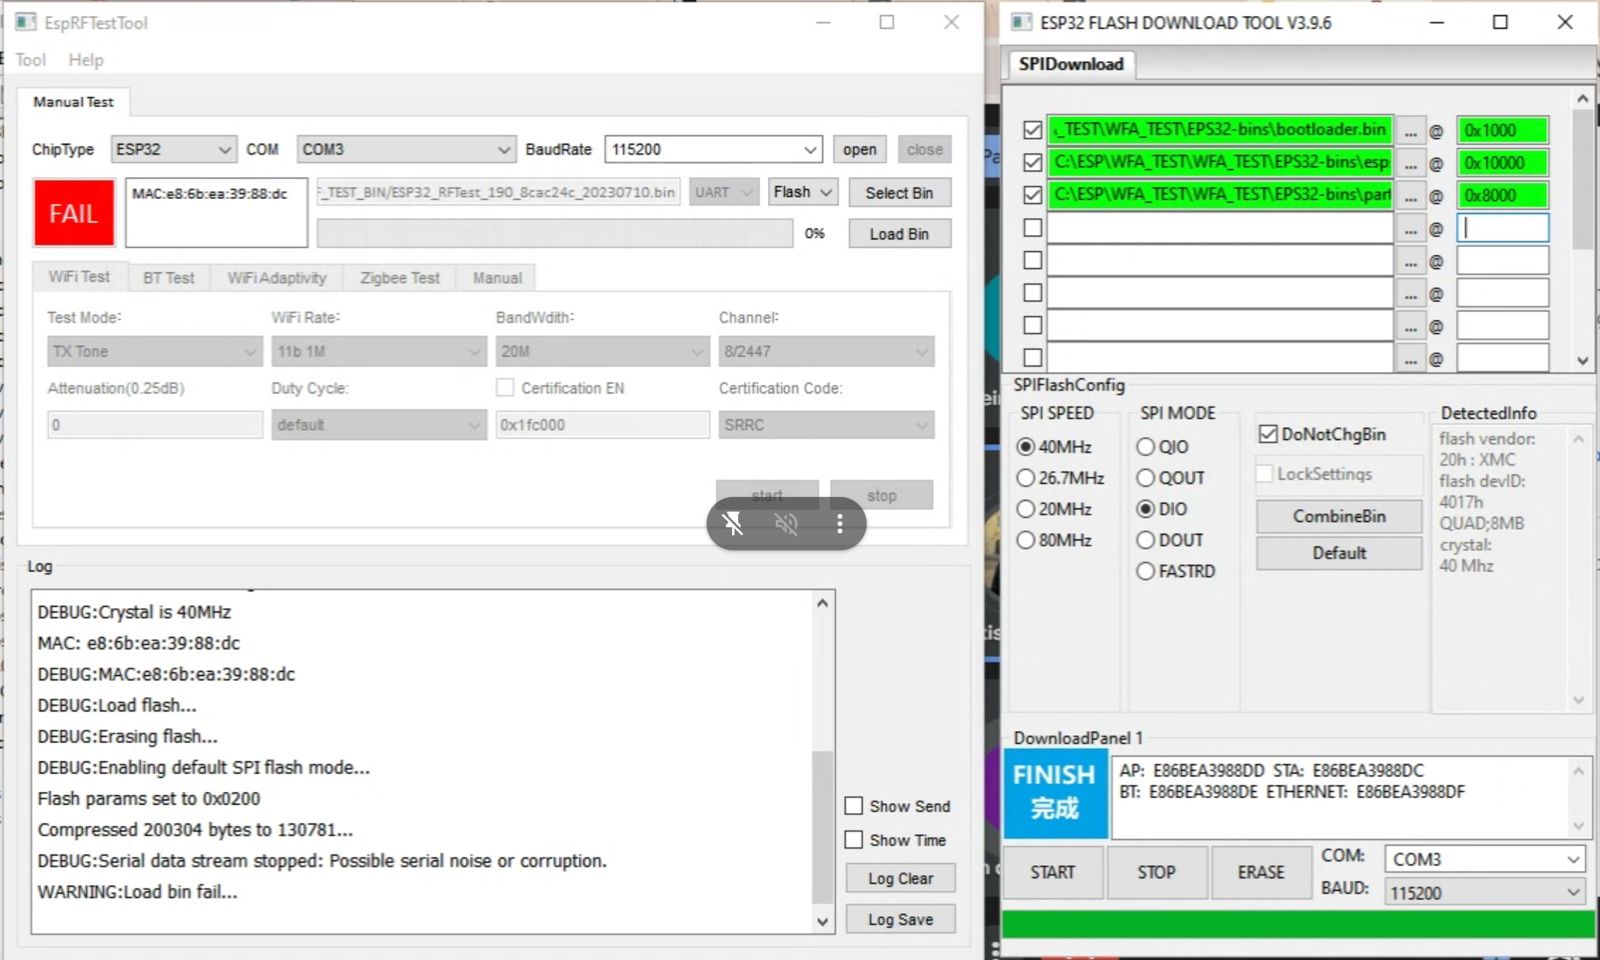Click Default button in SPIFlashConfig

pos(1339,553)
